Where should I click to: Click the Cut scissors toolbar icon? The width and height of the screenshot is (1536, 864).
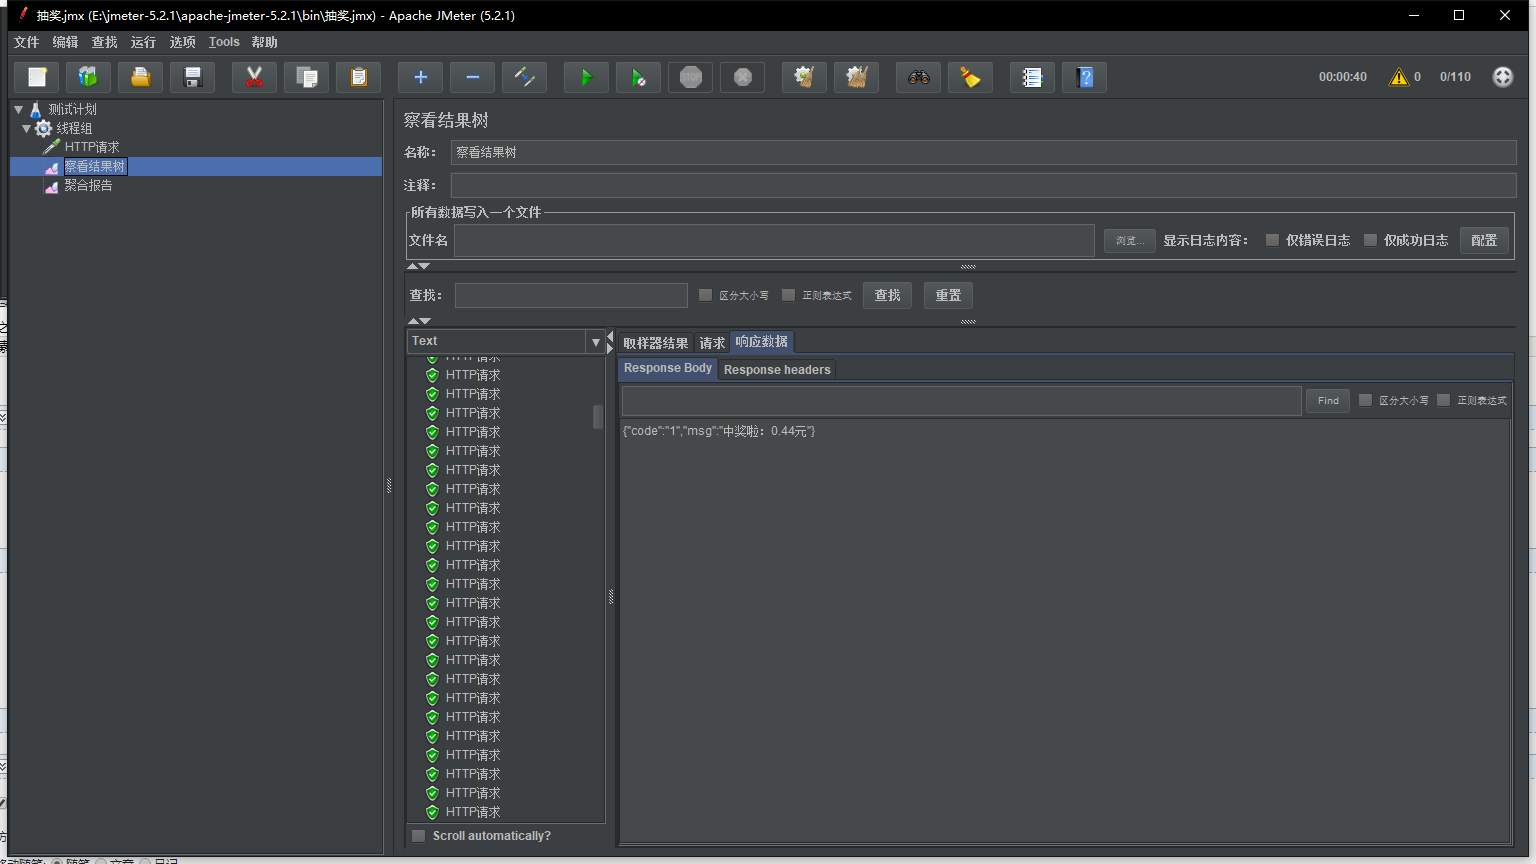click(254, 77)
